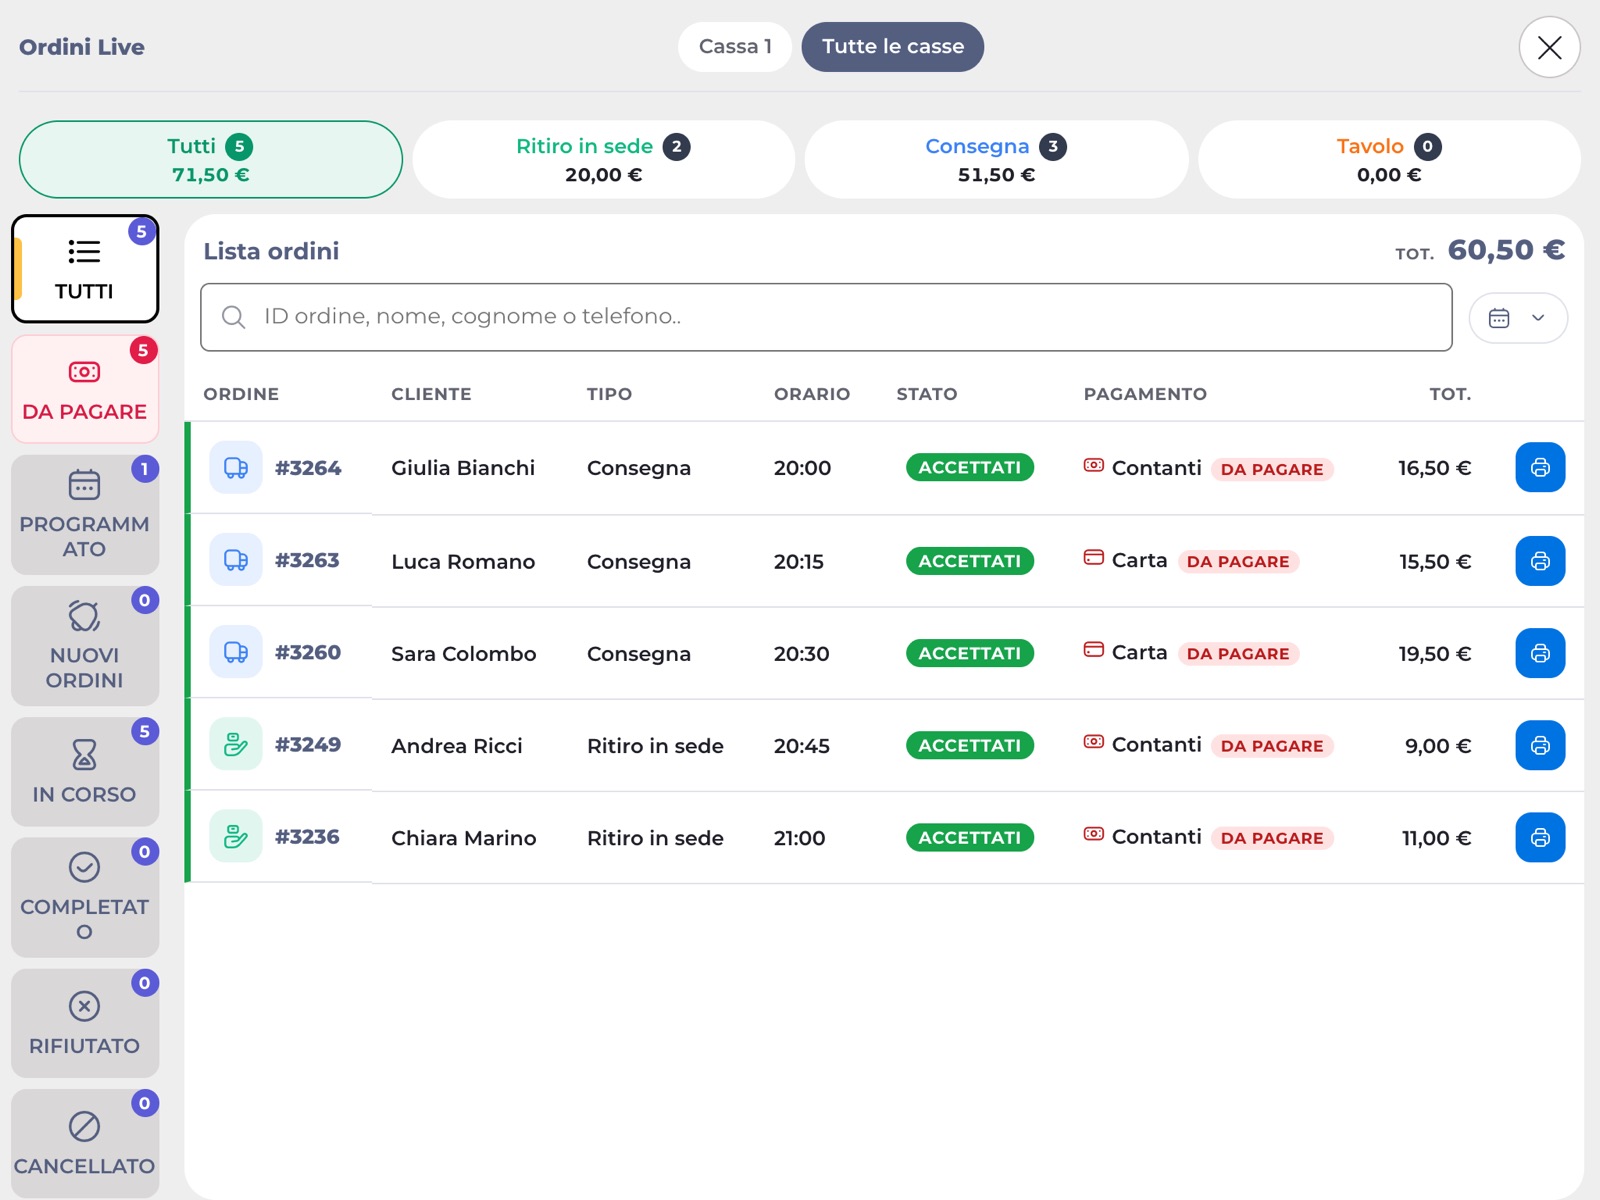Click delivery truck icon of order #3263
Screen dimensions: 1600x1200
[236, 560]
